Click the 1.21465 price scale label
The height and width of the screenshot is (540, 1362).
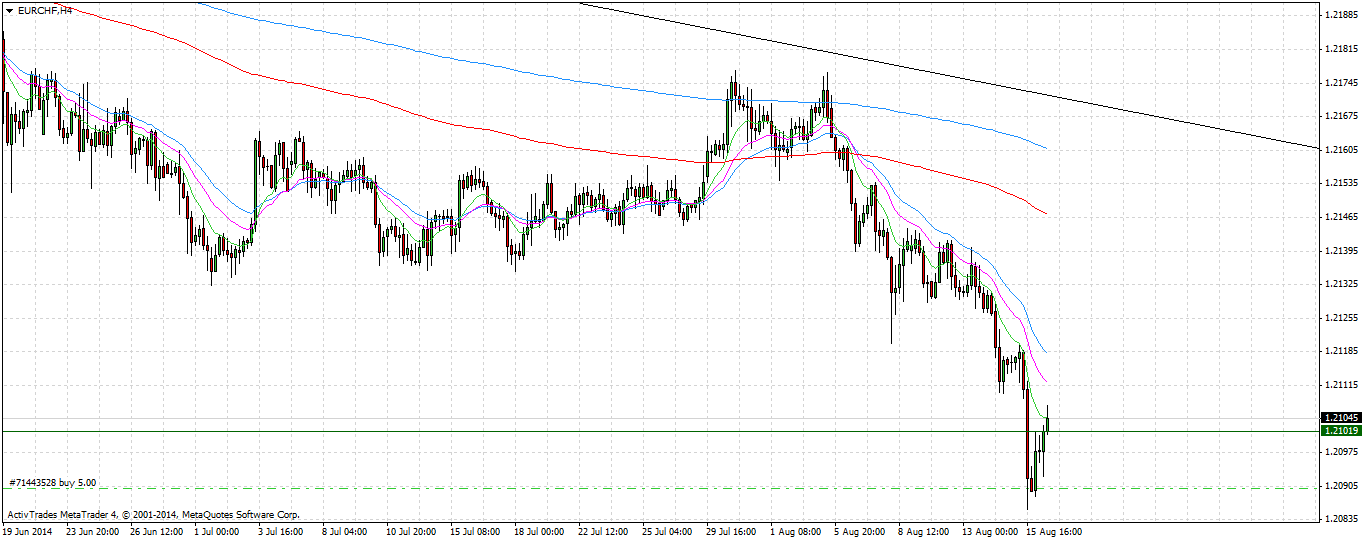coord(1340,217)
